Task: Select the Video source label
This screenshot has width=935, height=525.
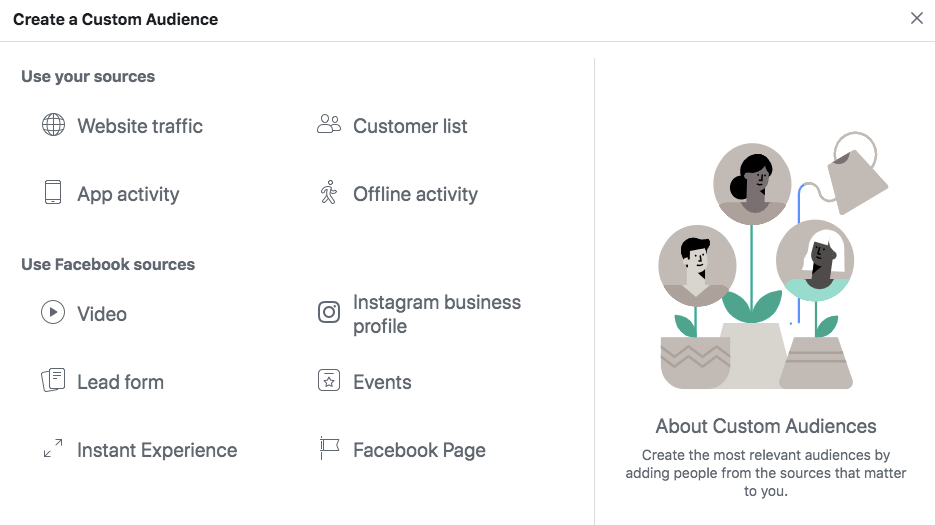Action: pos(102,314)
